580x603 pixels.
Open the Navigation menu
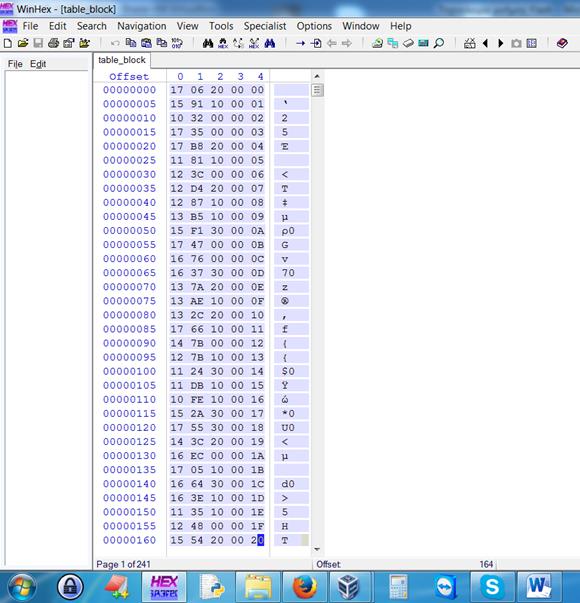[x=142, y=26]
